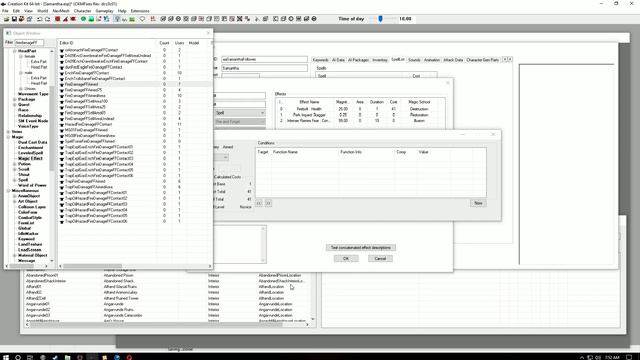
Task: Click the Object Window horizontal scrollbar
Action: click(135, 266)
